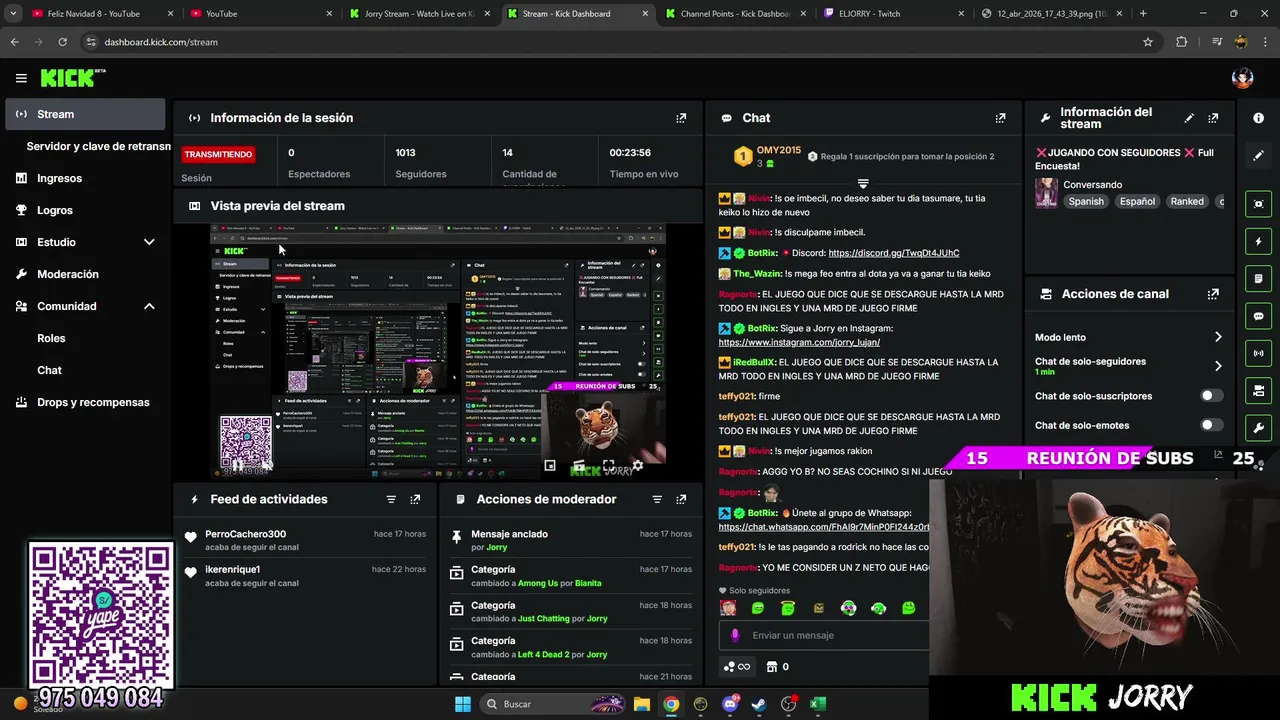Select Stream in the sidebar
This screenshot has height=720, width=1280.
click(85, 114)
